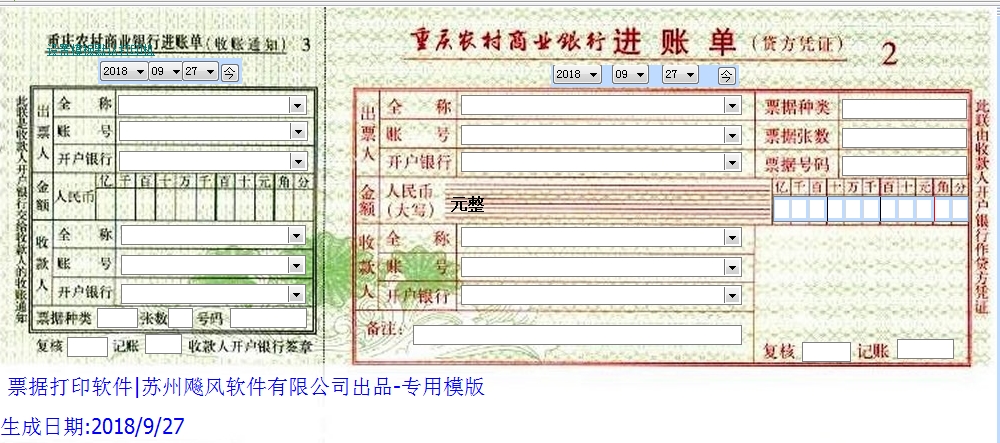Click the 票据号码 input field

892,165
